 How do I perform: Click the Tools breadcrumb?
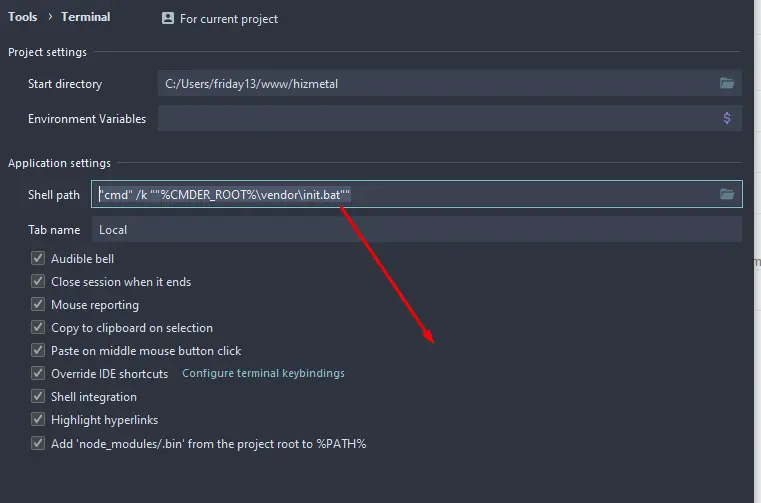point(23,17)
